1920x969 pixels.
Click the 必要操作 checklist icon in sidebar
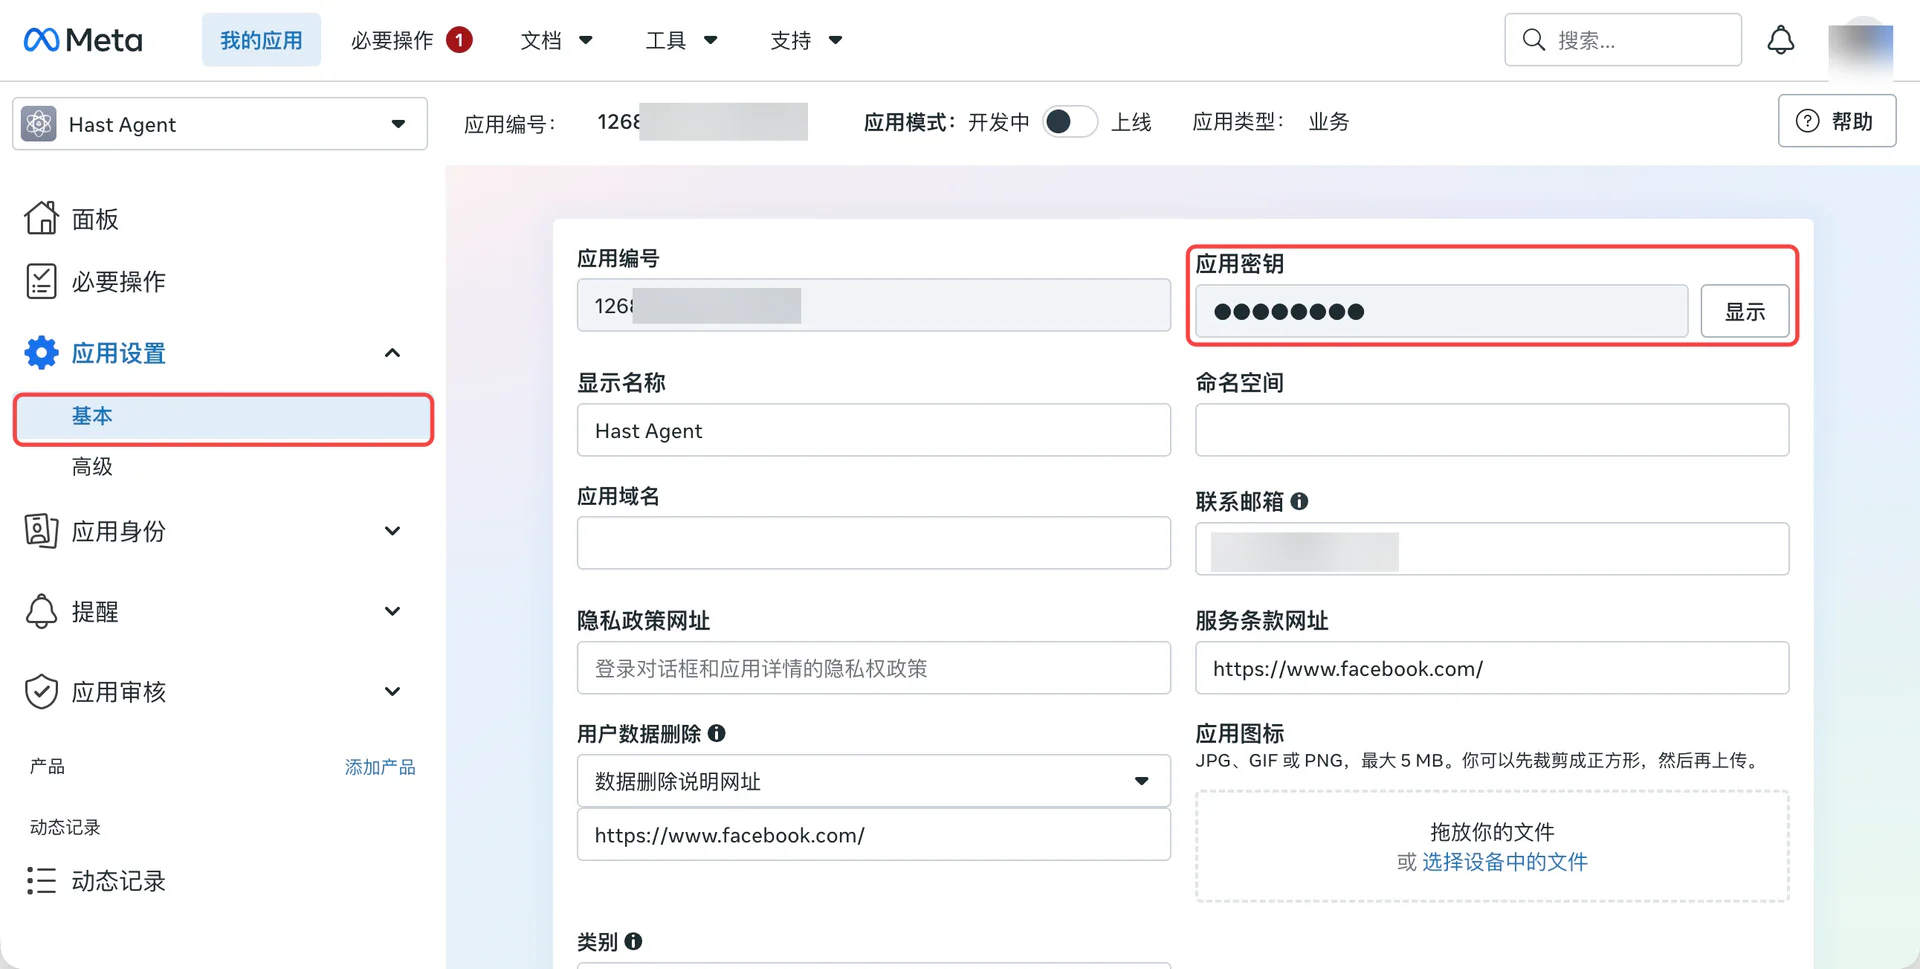click(x=41, y=281)
